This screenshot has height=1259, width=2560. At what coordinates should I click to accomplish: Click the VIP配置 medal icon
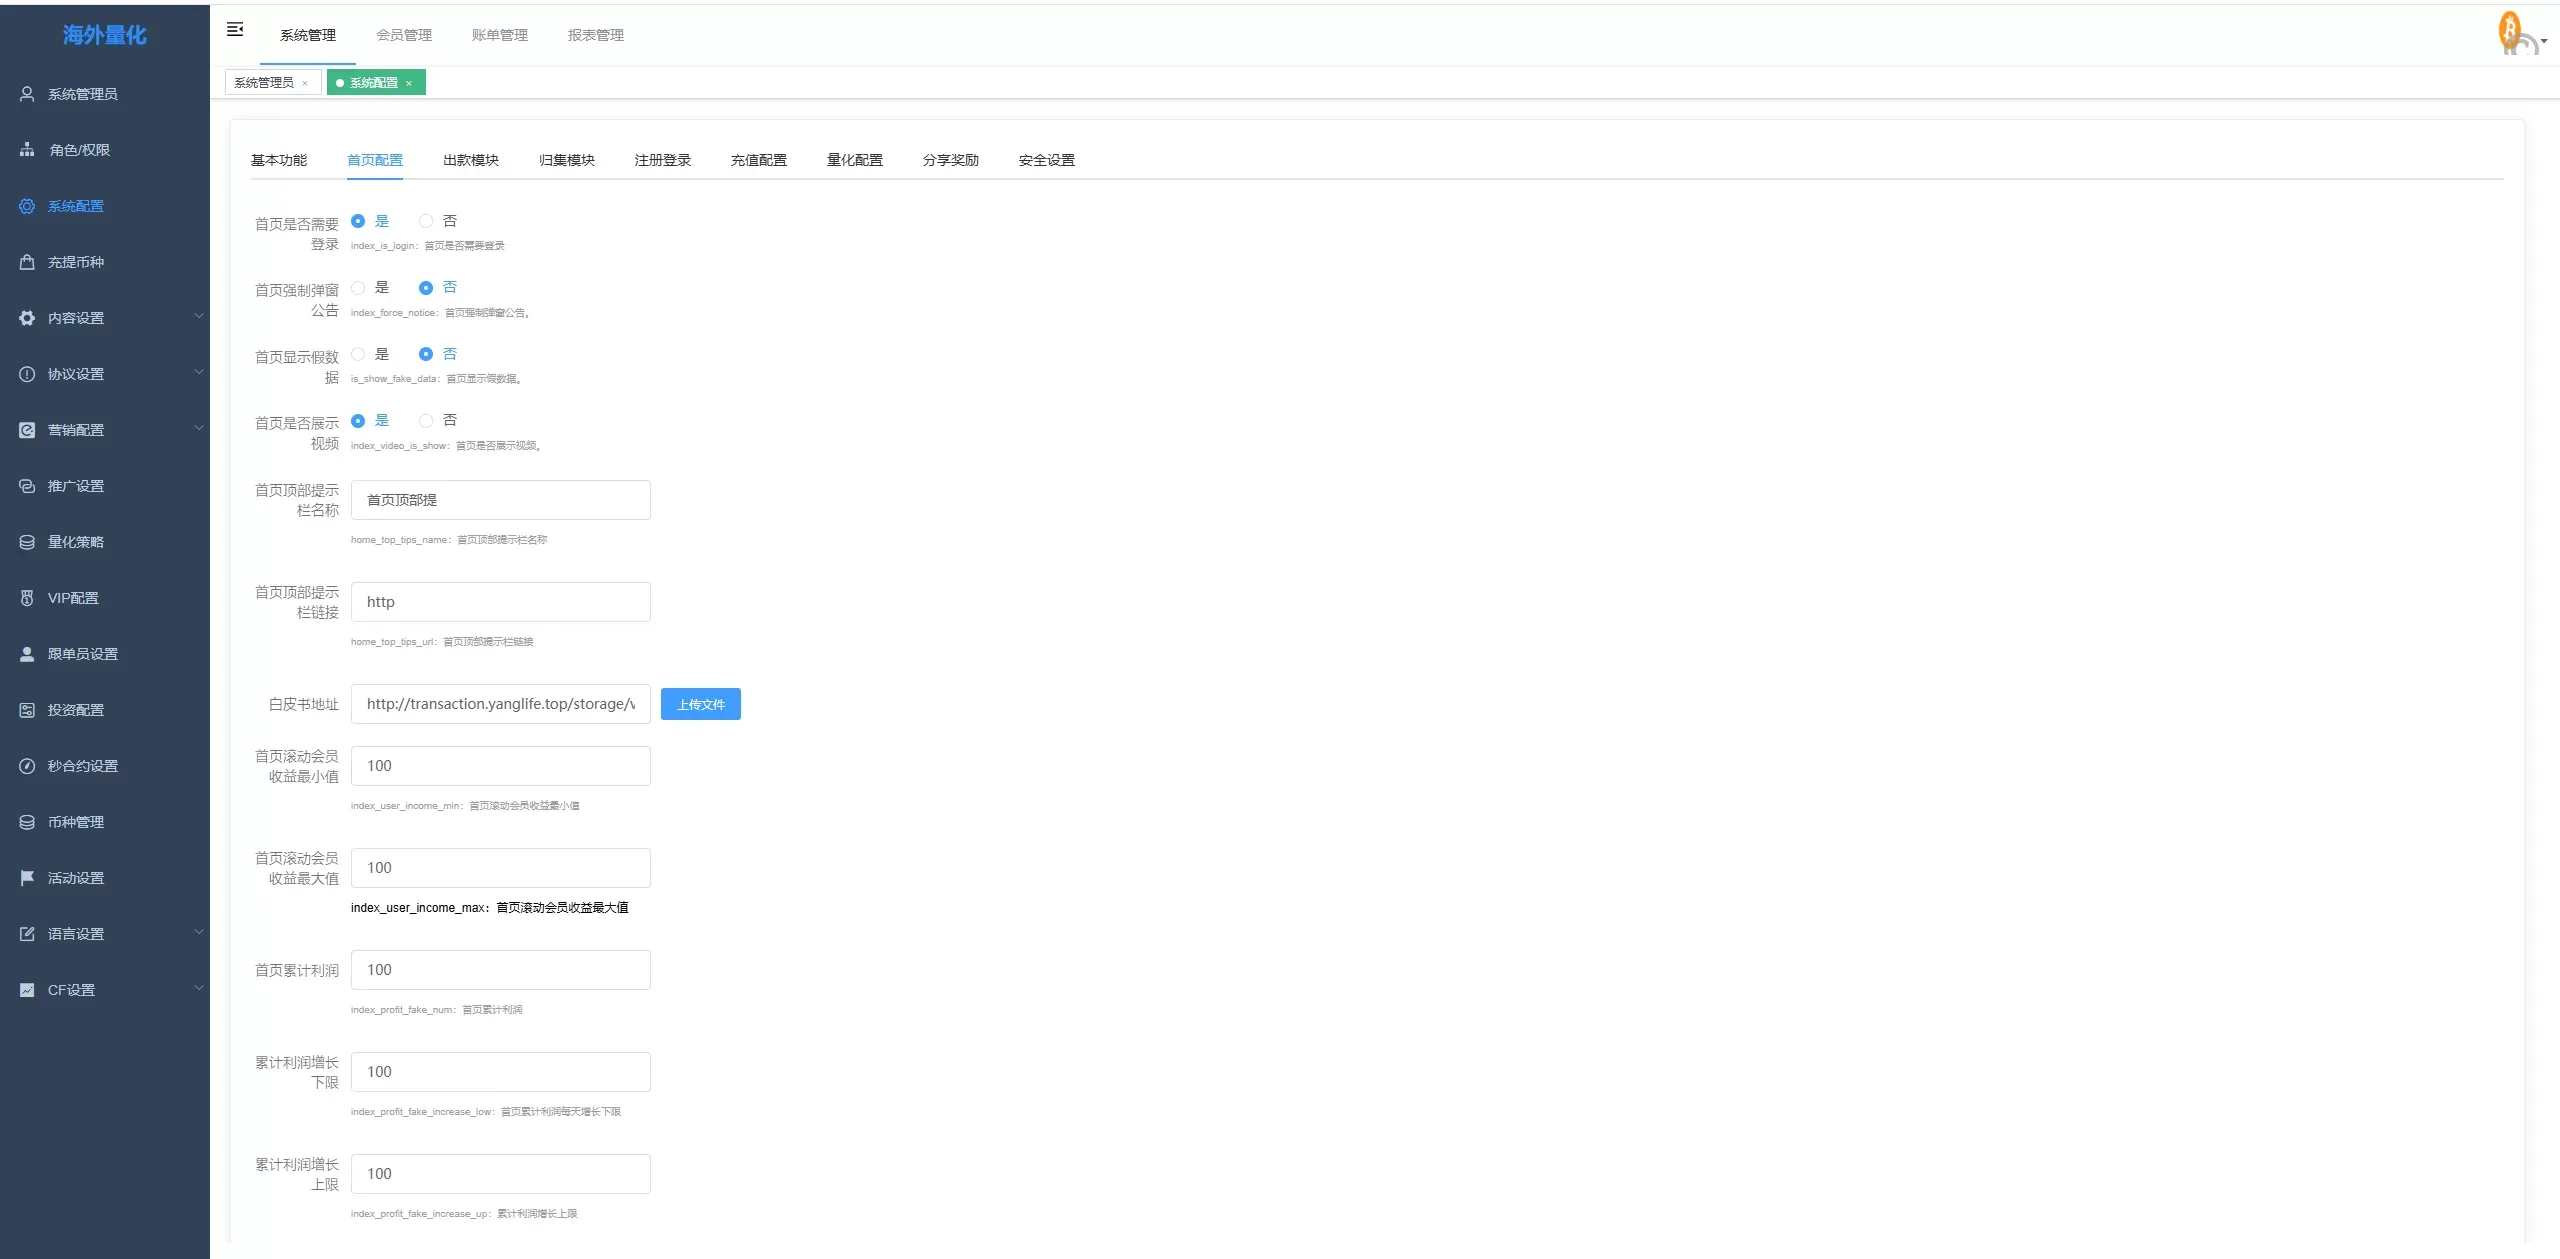27,598
